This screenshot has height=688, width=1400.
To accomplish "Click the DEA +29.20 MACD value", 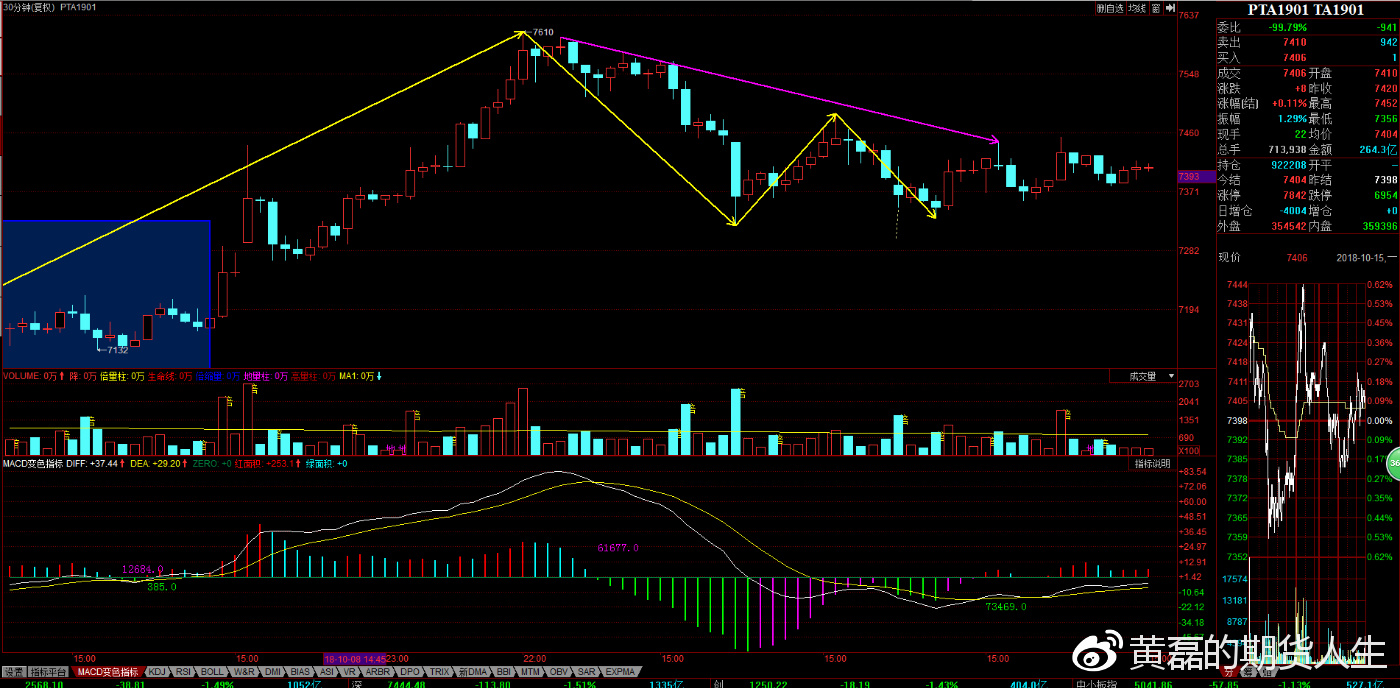I will (155, 464).
